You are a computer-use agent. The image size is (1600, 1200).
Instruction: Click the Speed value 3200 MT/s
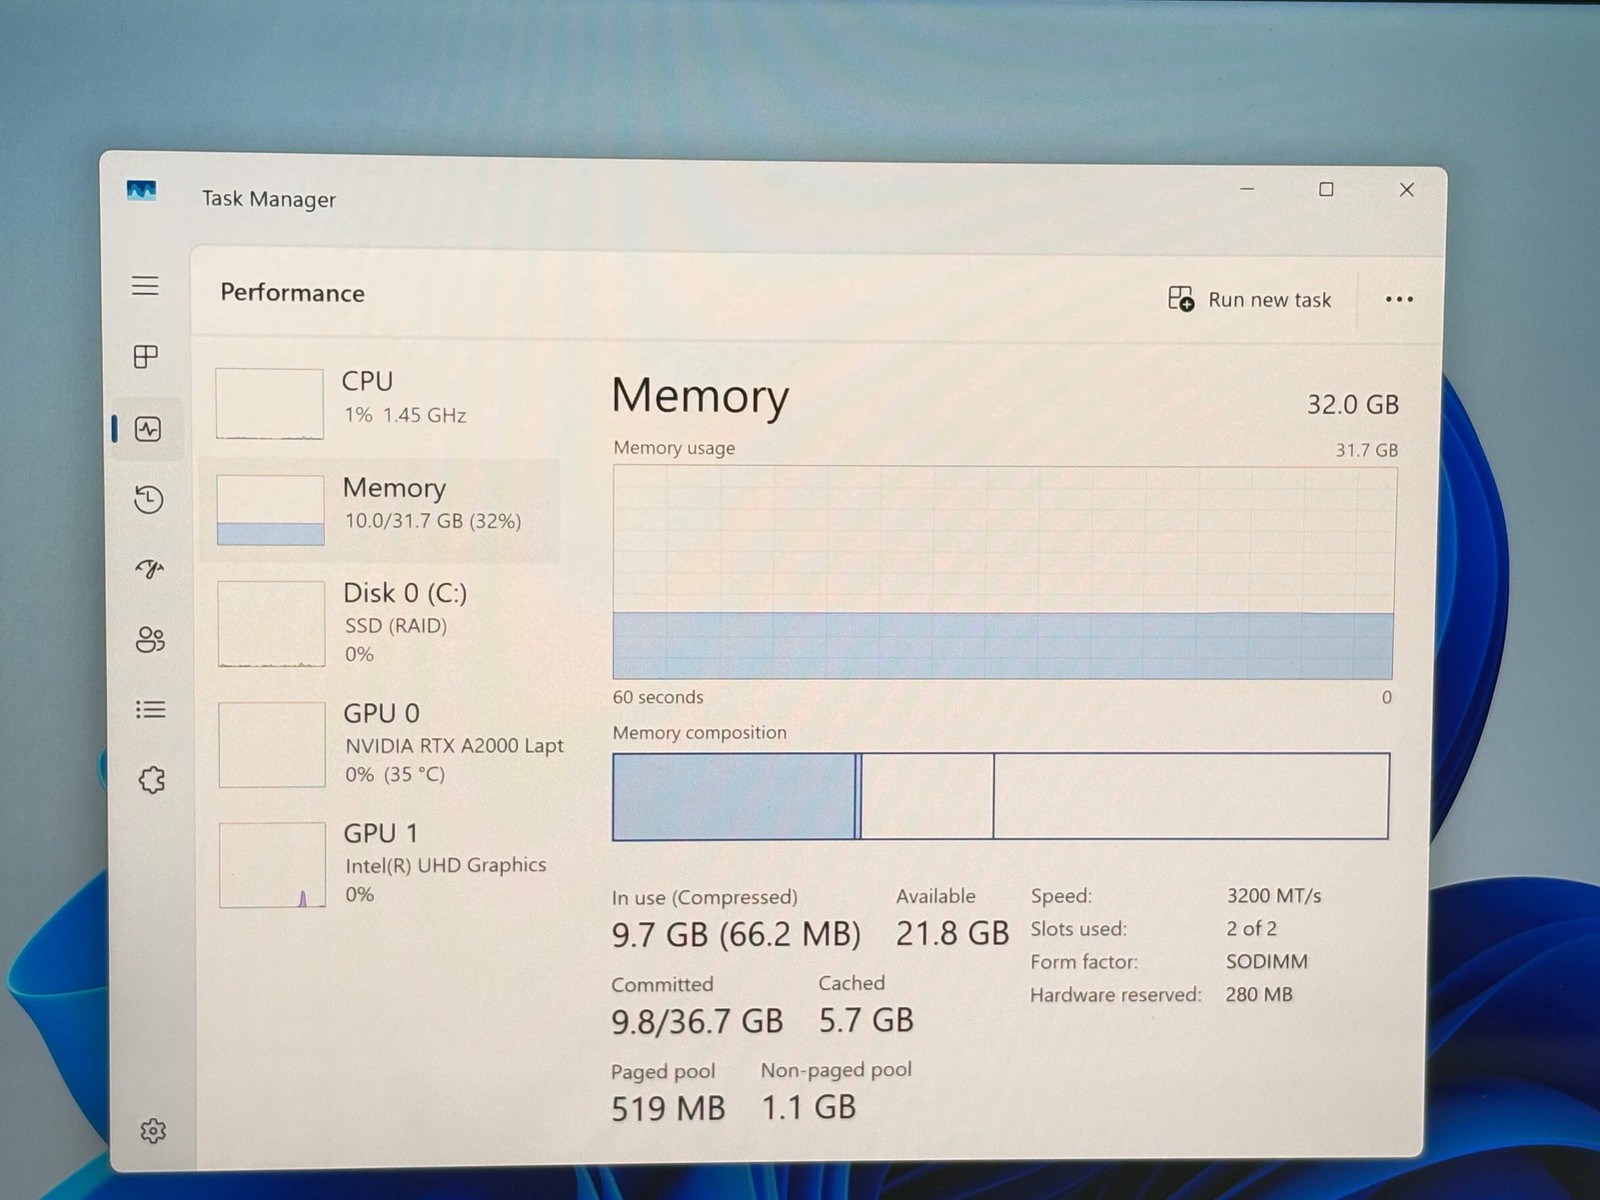point(1274,896)
